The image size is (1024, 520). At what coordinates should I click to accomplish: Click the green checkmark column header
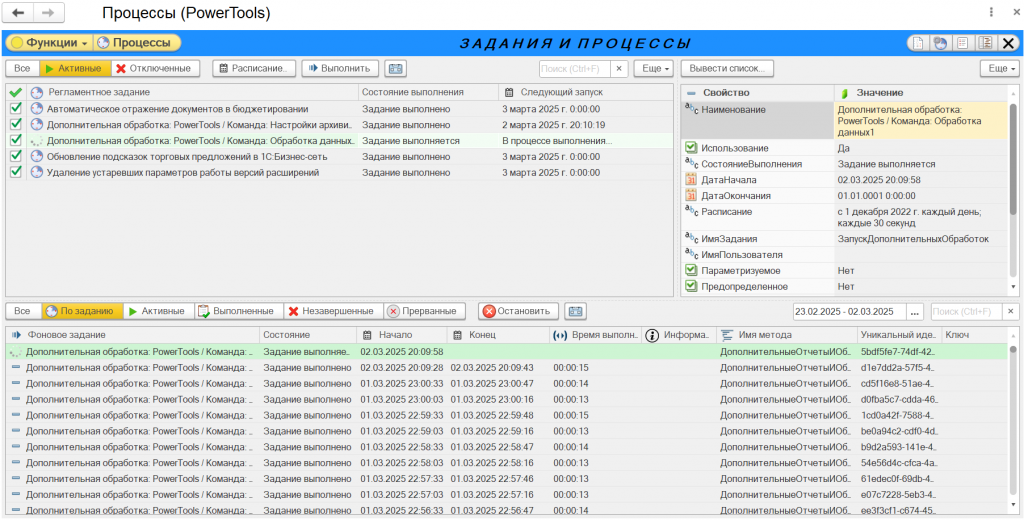click(16, 93)
